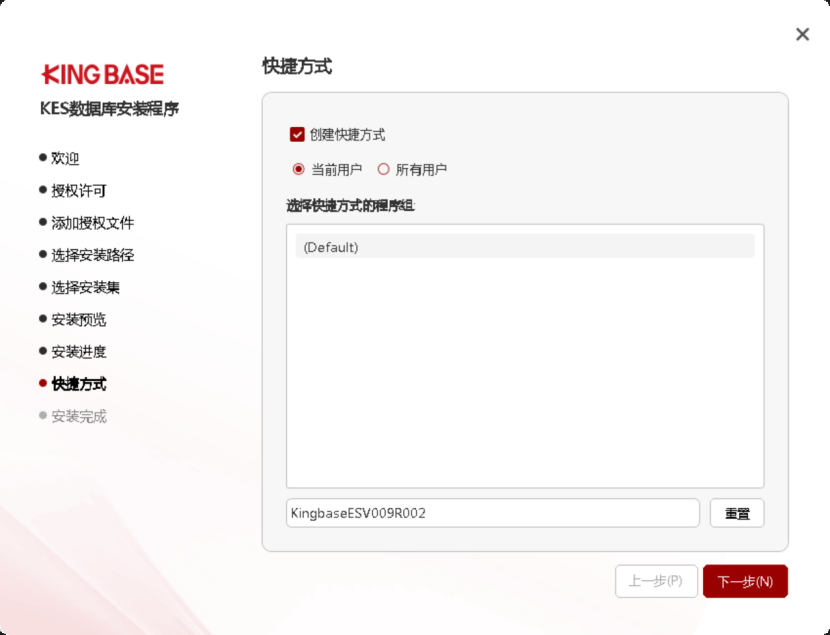Click the Kingbase logo
Image resolution: width=830 pixels, height=635 pixels.
pos(102,74)
